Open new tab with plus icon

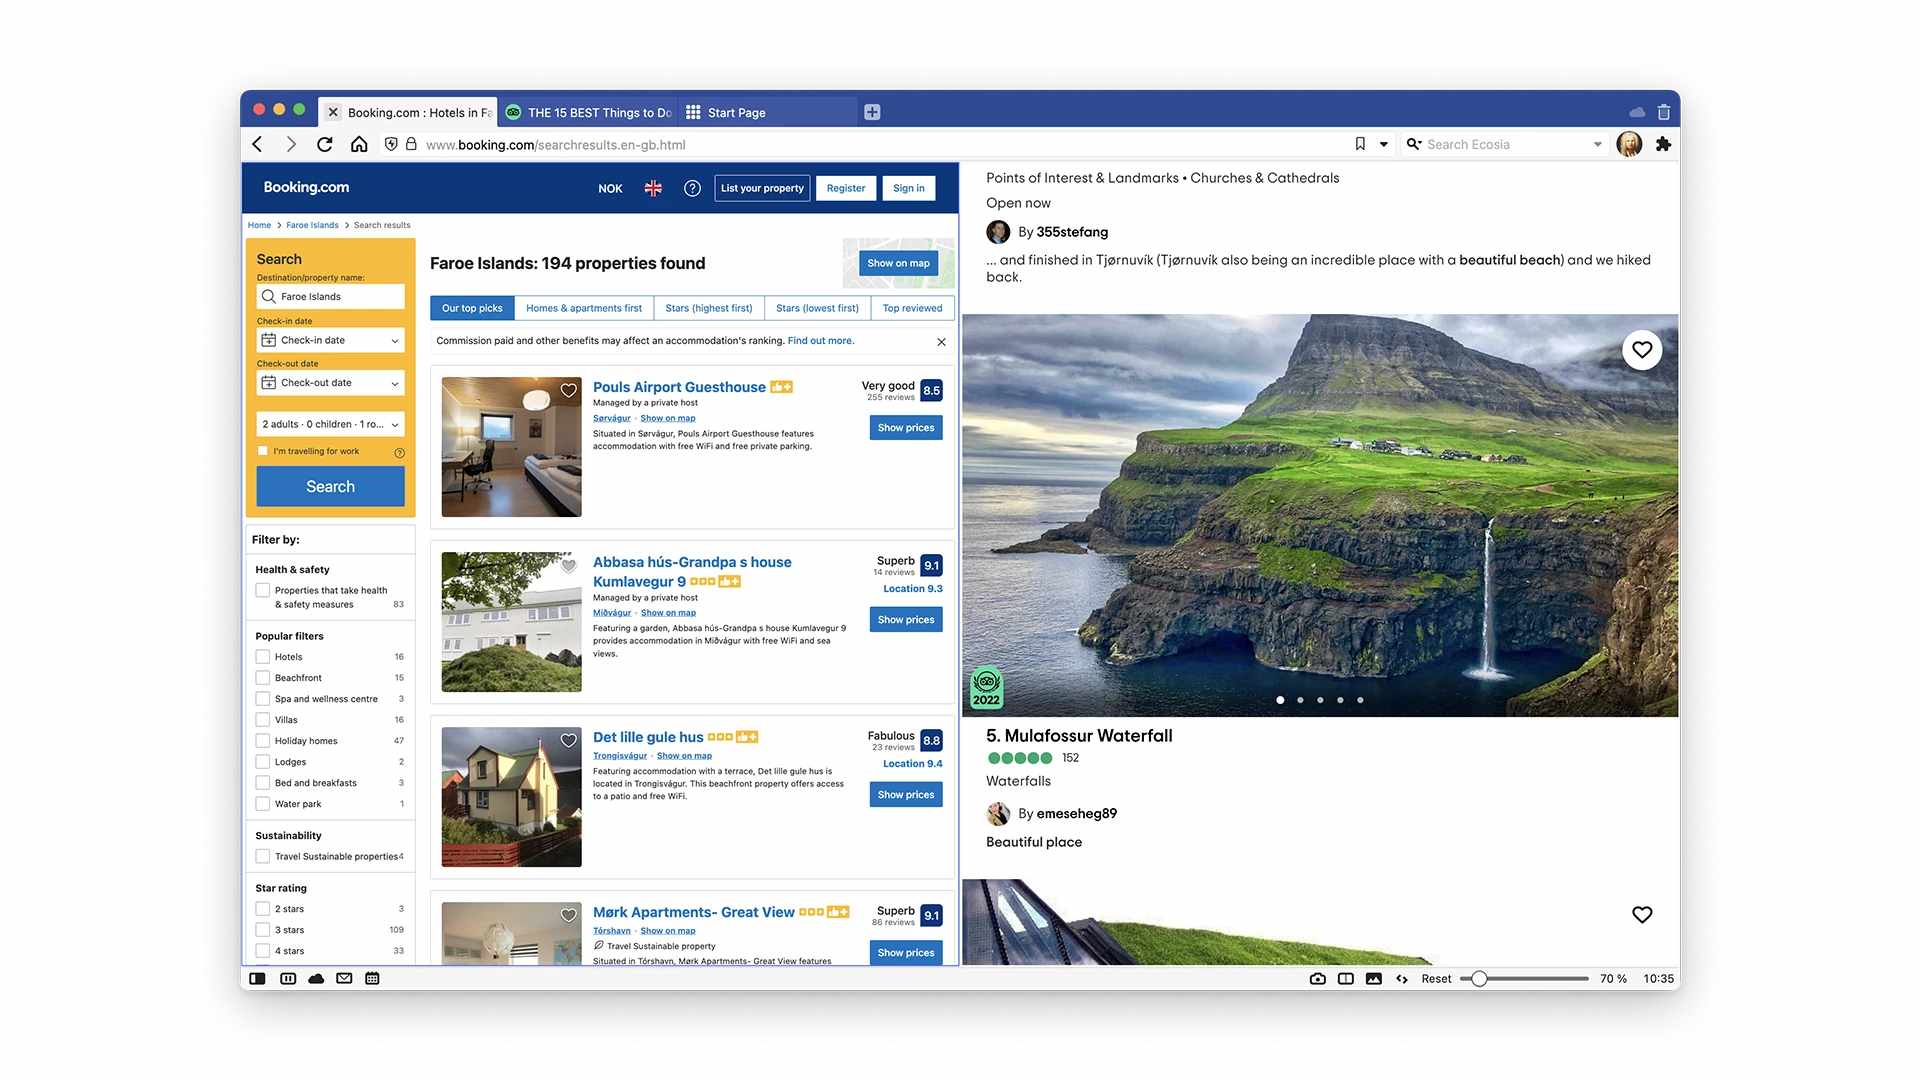click(872, 112)
